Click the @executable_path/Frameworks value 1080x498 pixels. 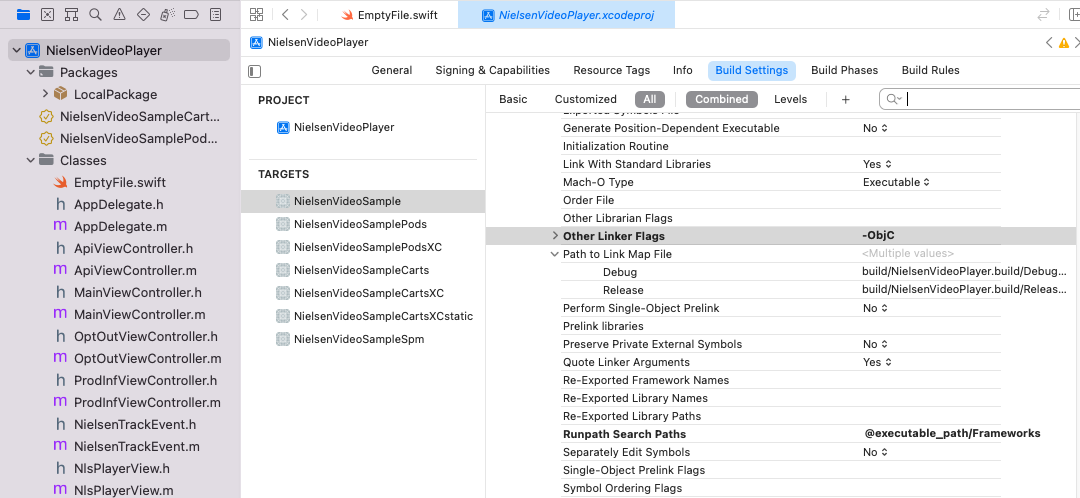click(x=953, y=433)
